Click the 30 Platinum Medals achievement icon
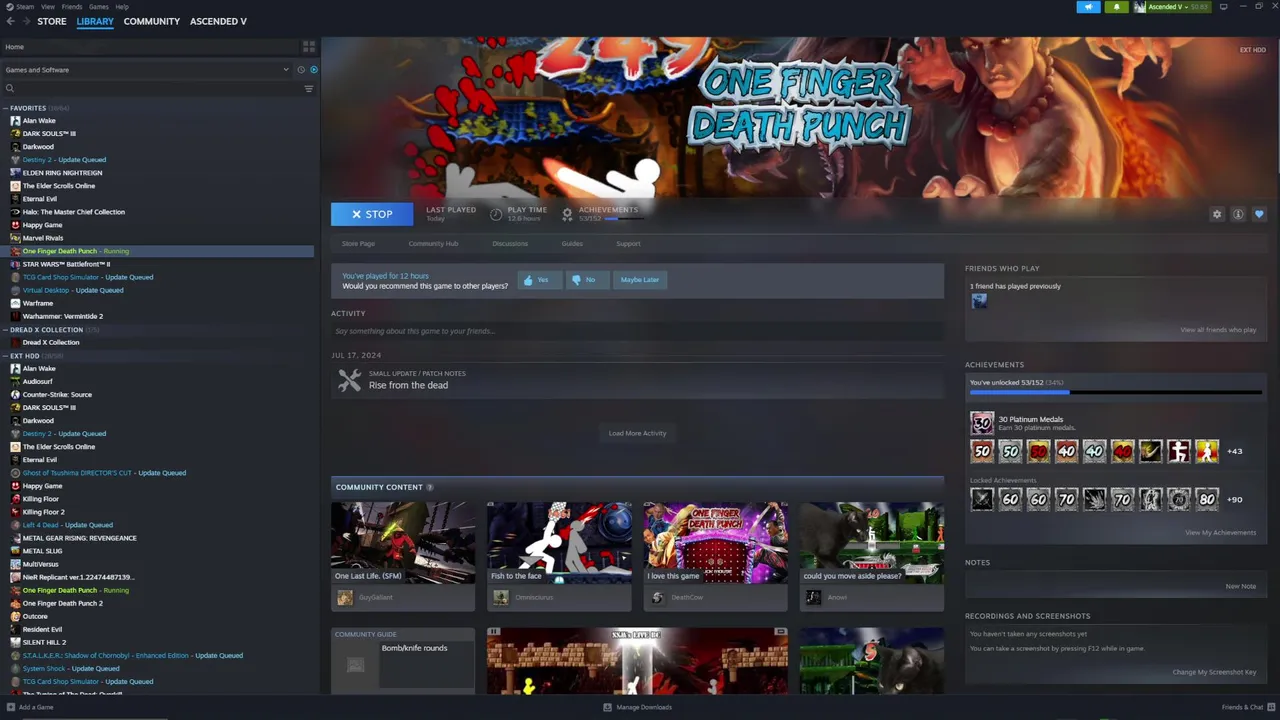The height and width of the screenshot is (720, 1280). 982,423
